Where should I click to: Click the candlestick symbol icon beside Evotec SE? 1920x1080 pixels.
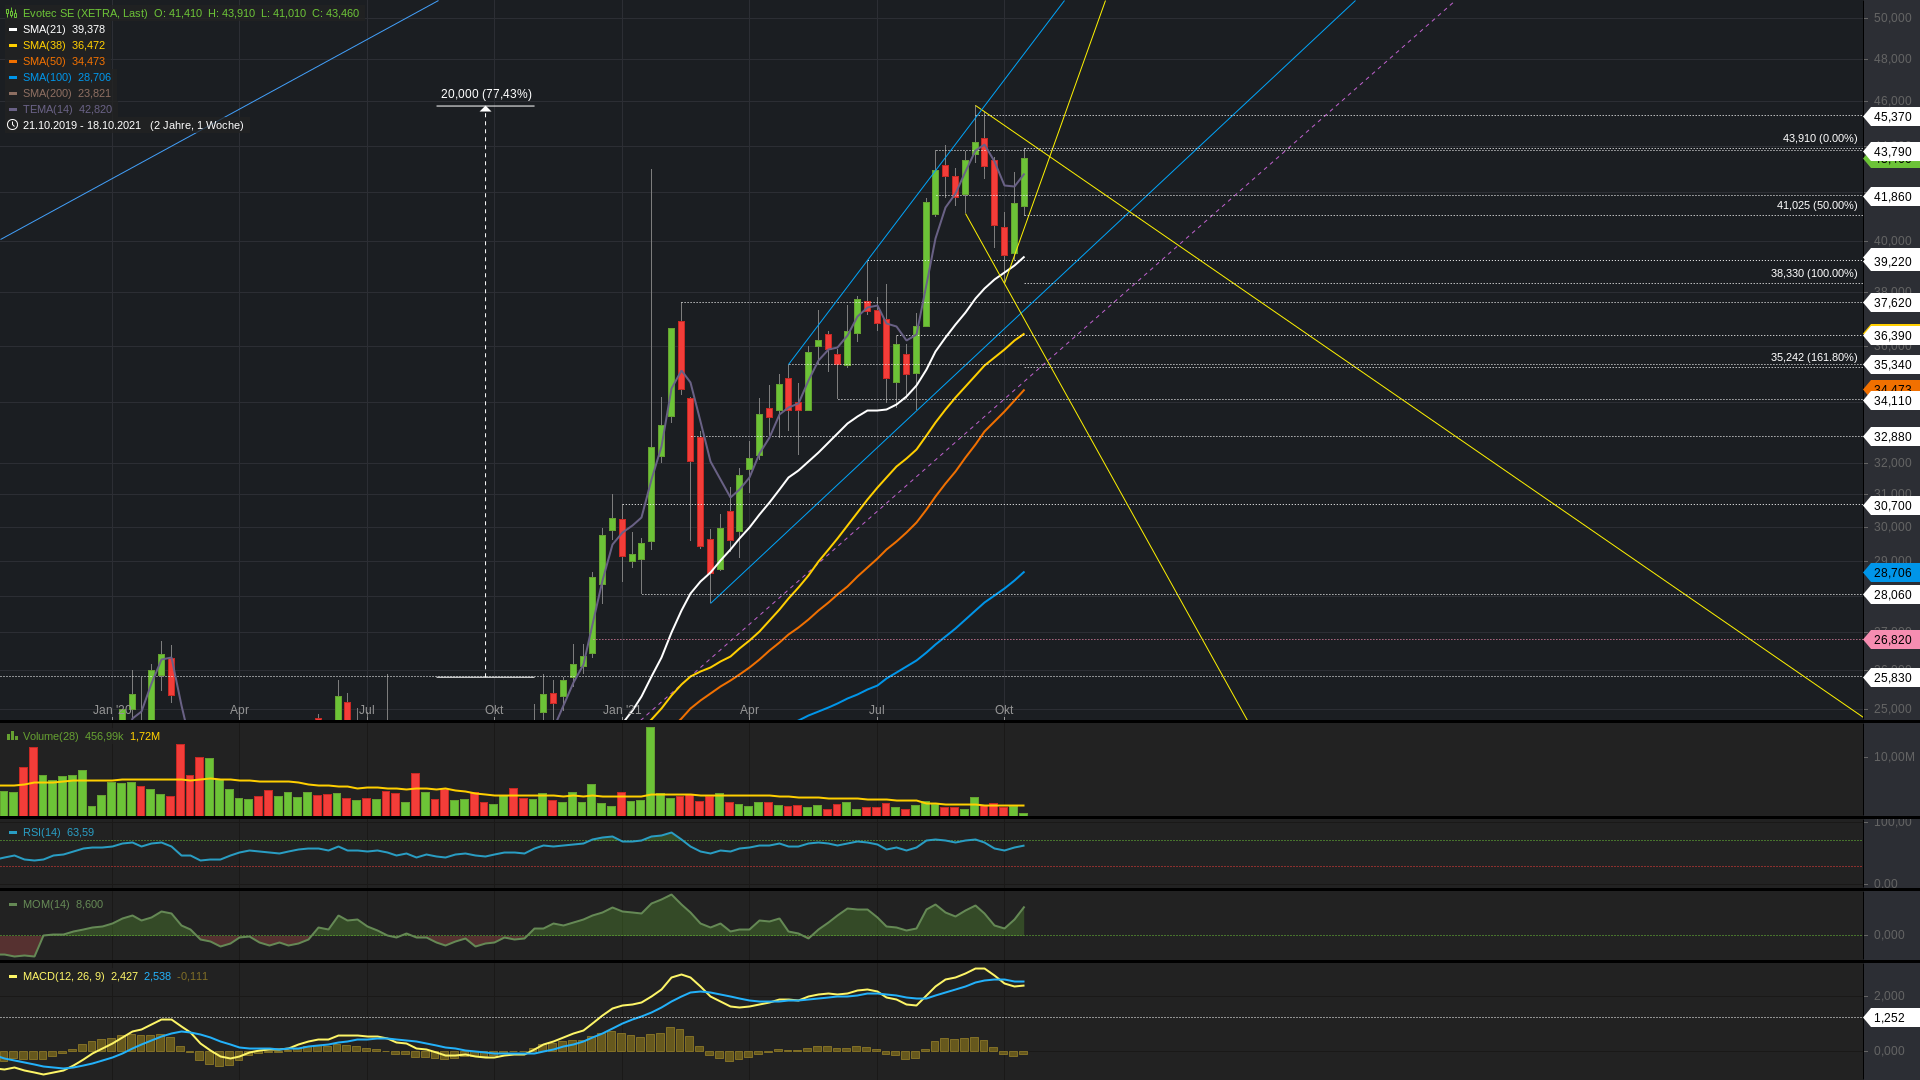(x=10, y=13)
